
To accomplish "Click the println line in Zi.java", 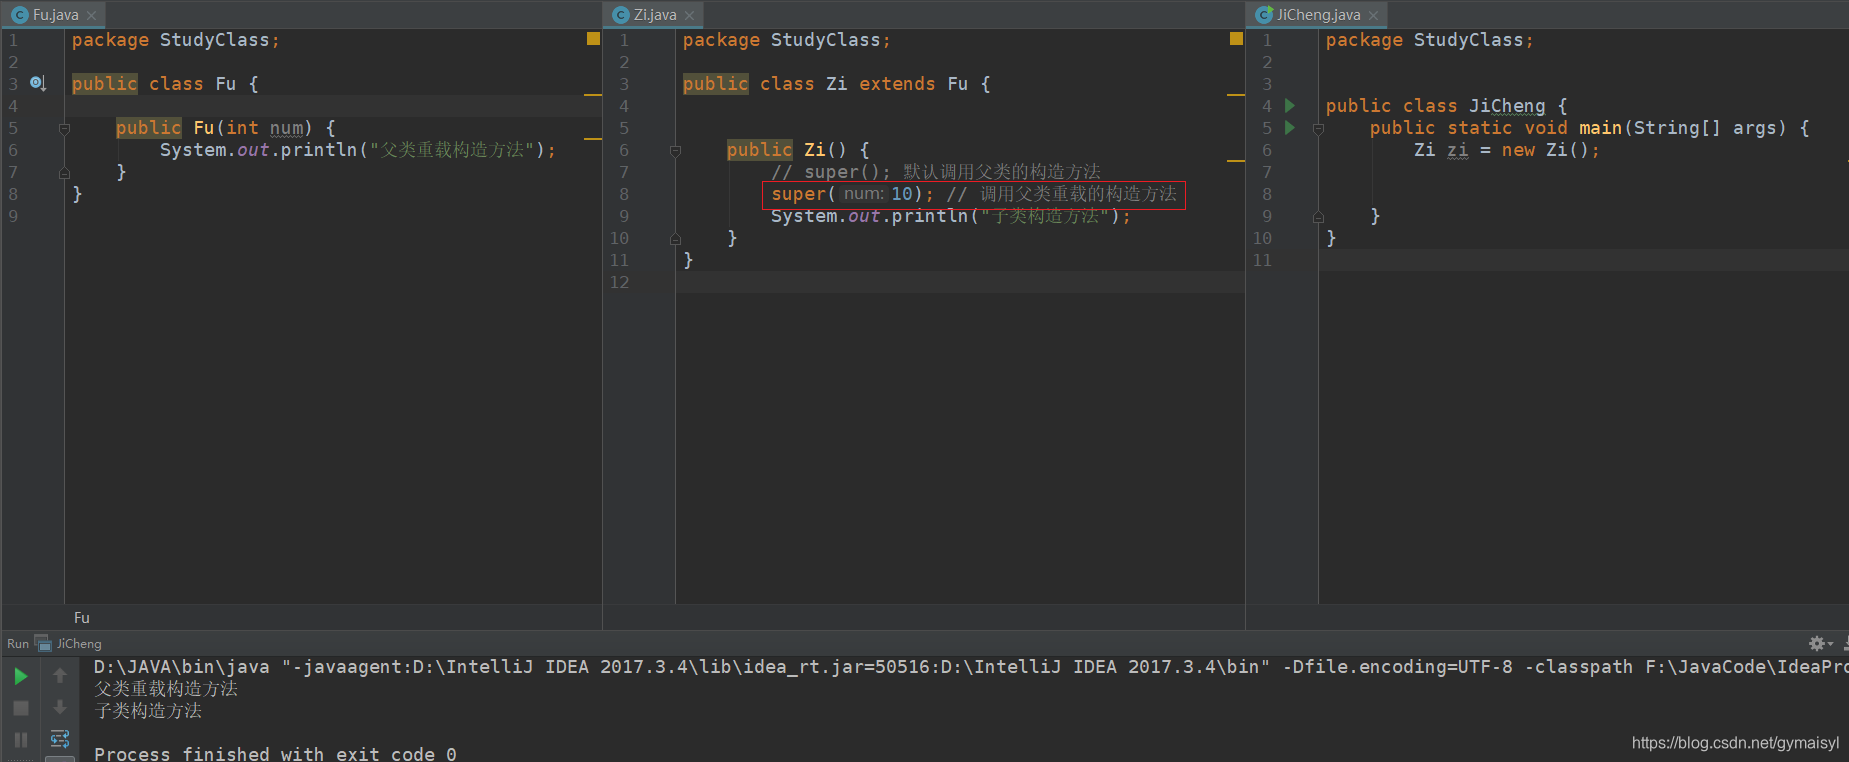I will point(951,215).
